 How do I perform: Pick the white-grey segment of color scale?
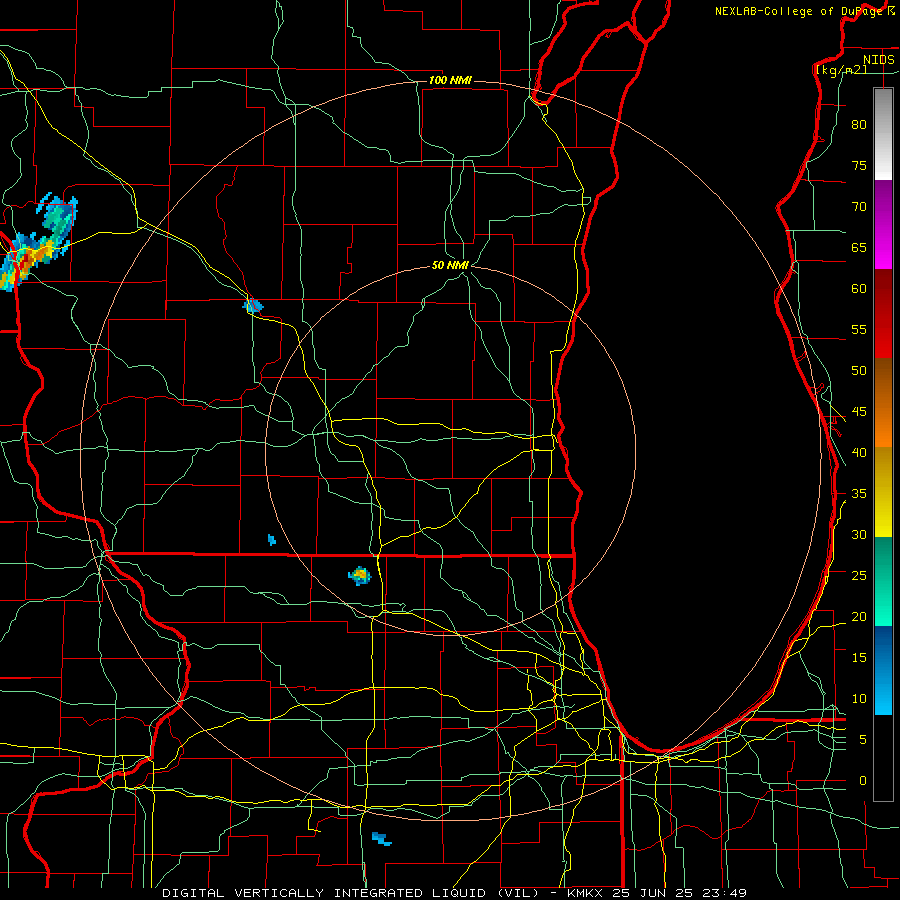pos(883,134)
